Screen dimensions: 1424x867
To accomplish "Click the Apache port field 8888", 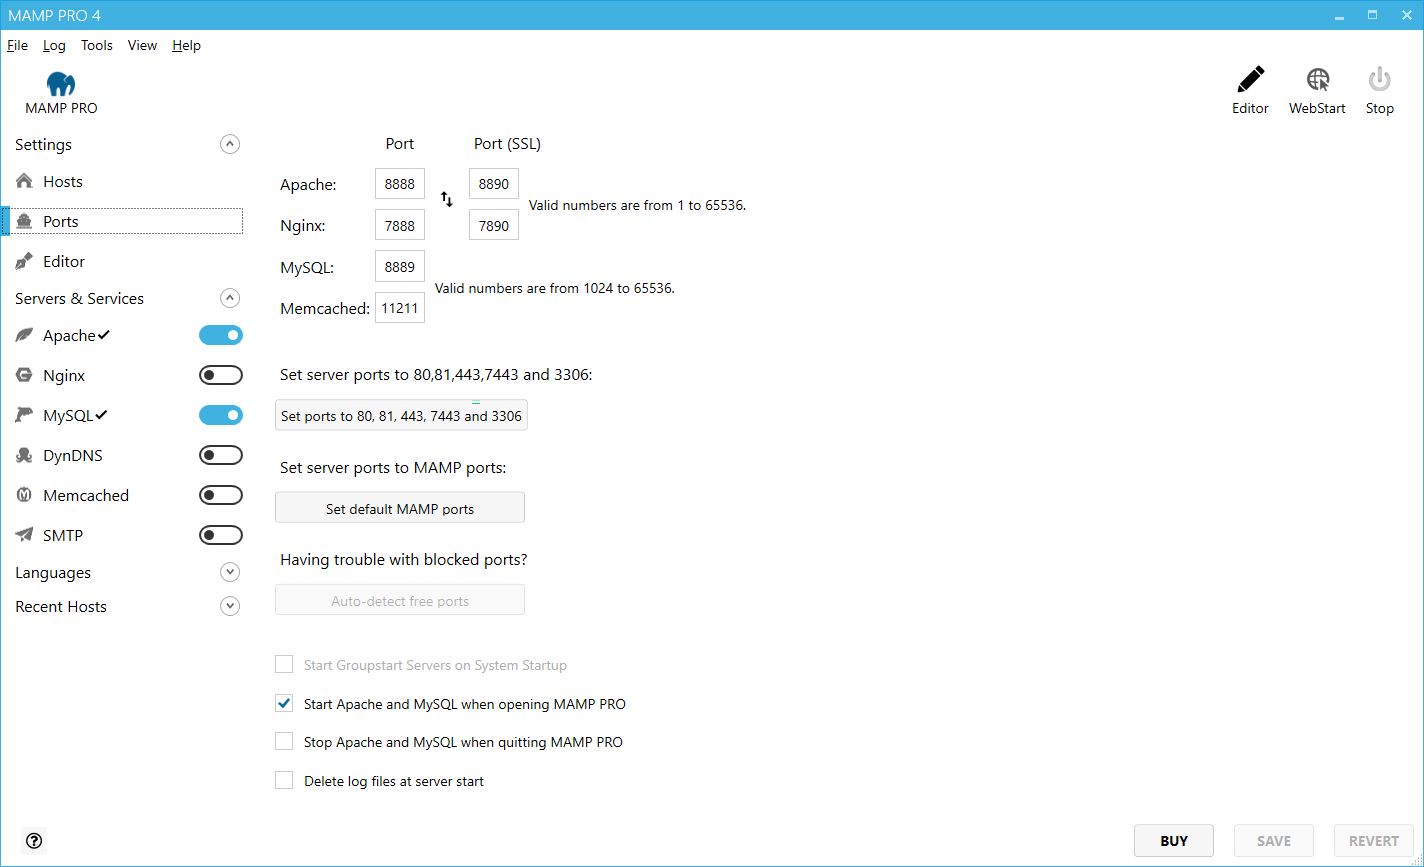I will pyautogui.click(x=400, y=184).
